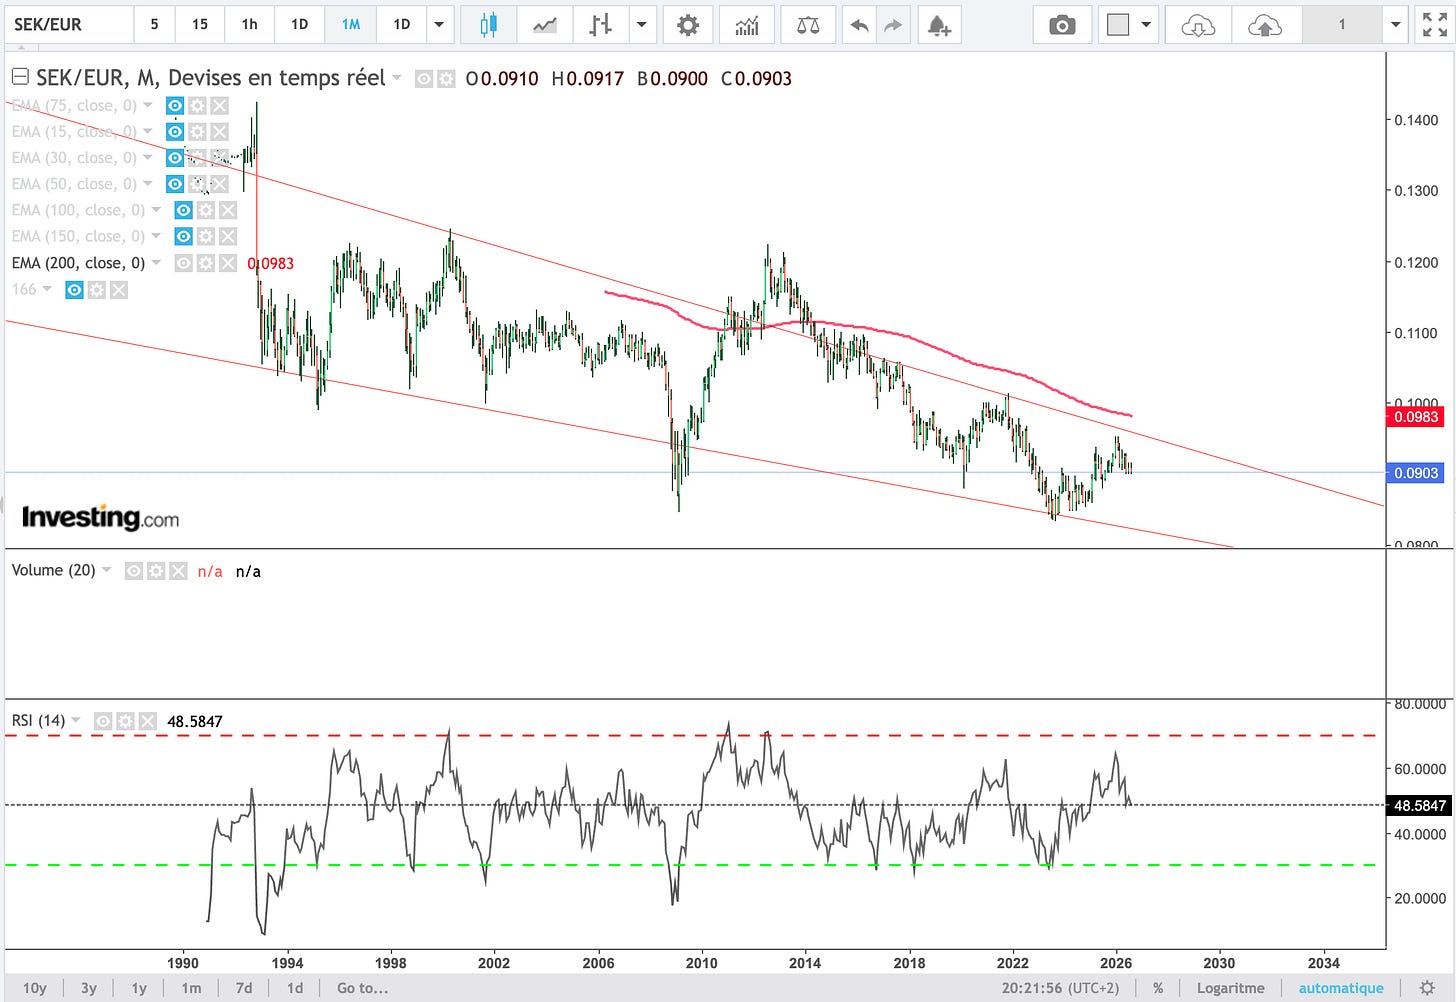The image size is (1456, 1002).
Task: Switch to the area chart style icon
Action: [x=545, y=25]
